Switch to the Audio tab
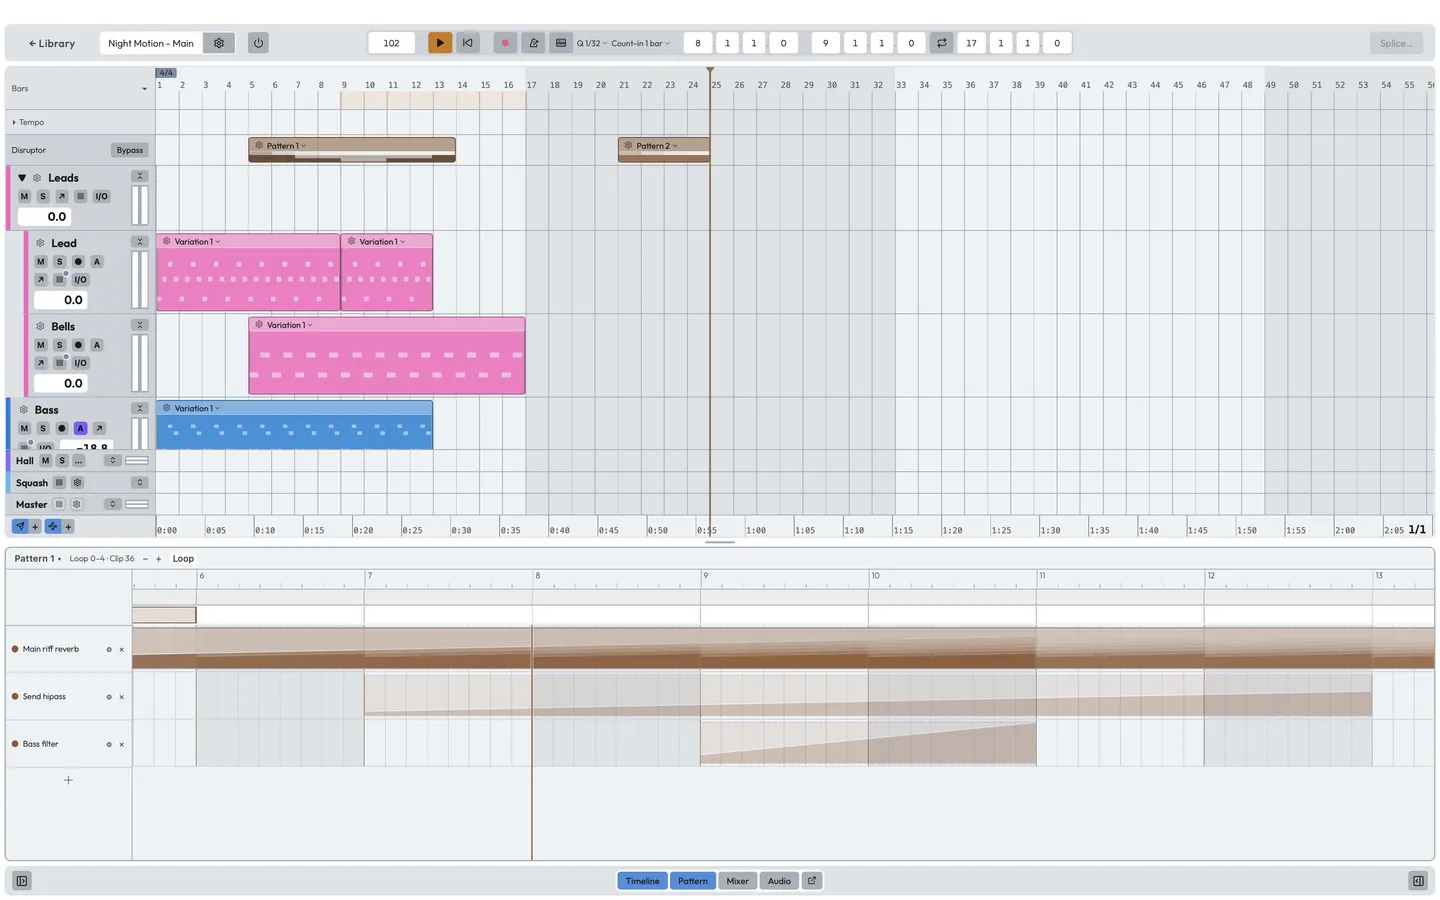Image resolution: width=1440 pixels, height=900 pixels. tap(779, 881)
